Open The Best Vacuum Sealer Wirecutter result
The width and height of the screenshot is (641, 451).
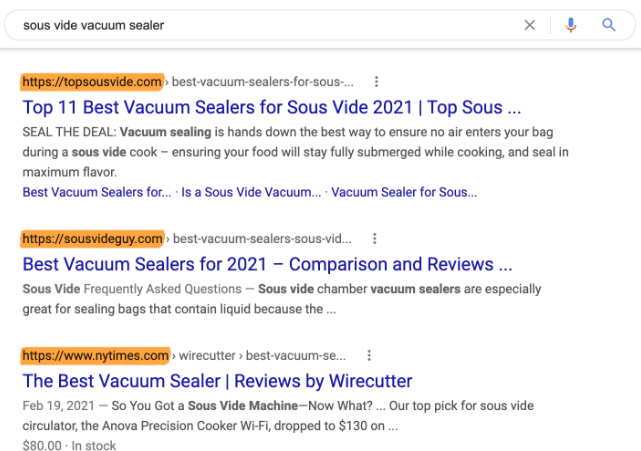tap(217, 381)
